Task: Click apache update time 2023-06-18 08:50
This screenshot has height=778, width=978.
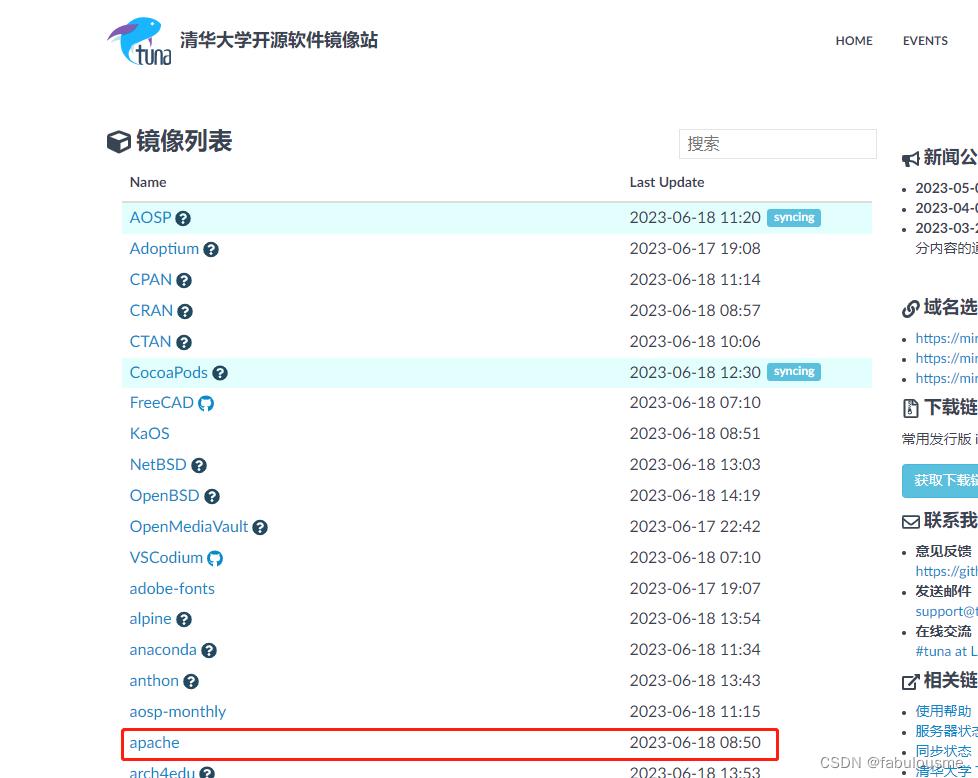Action: (695, 742)
